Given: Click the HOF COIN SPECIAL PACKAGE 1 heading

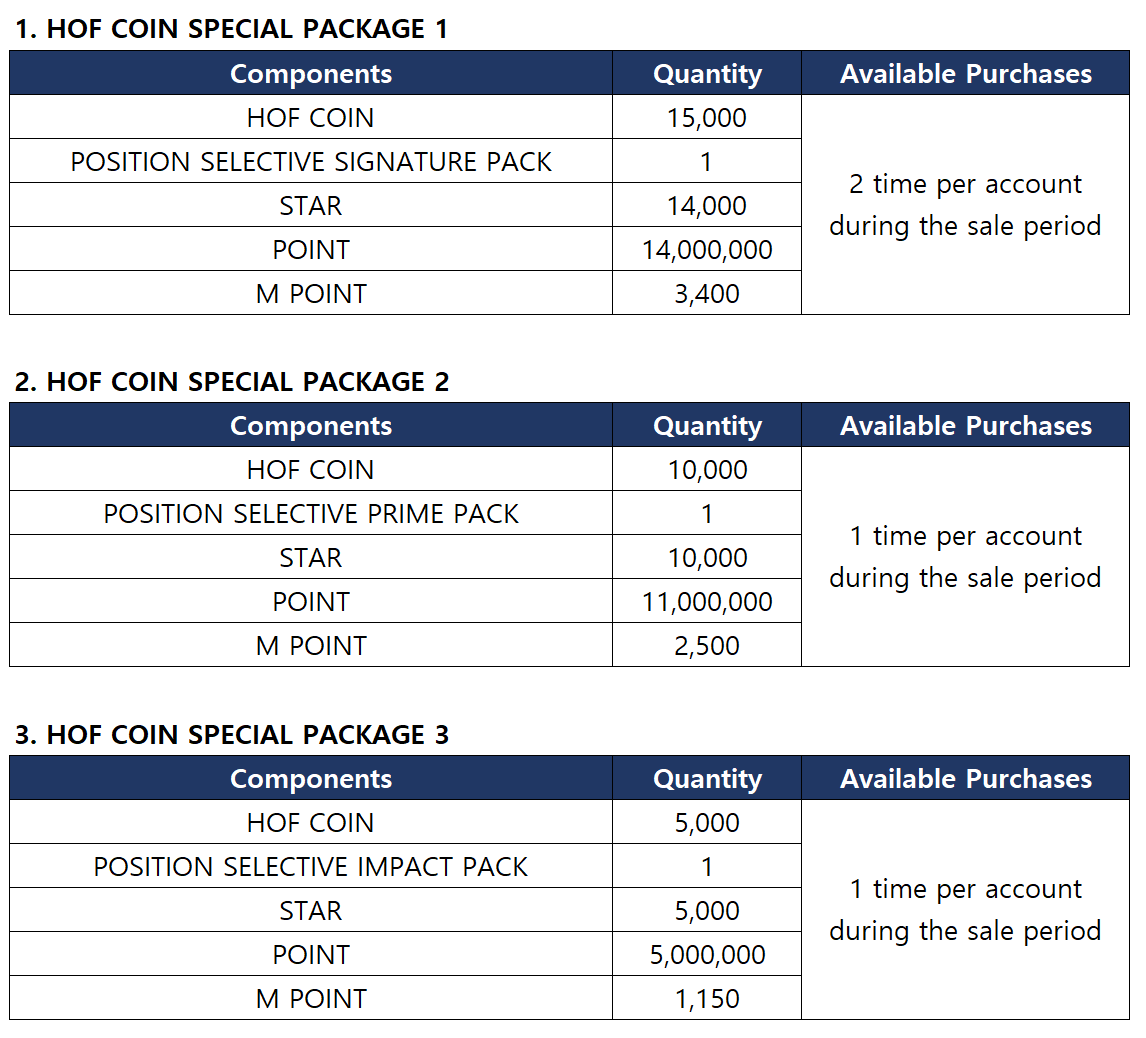Looking at the screenshot, I should point(231,29).
